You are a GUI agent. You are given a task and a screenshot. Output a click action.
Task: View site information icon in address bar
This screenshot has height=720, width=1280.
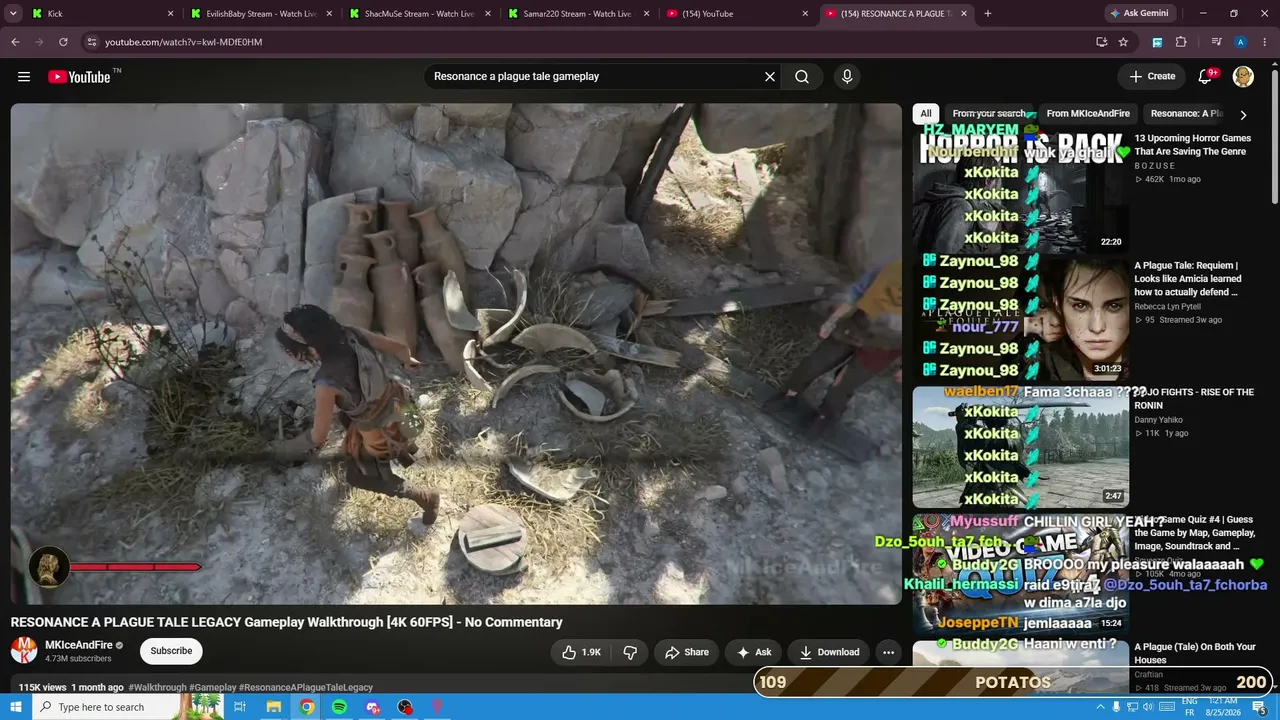coord(91,42)
